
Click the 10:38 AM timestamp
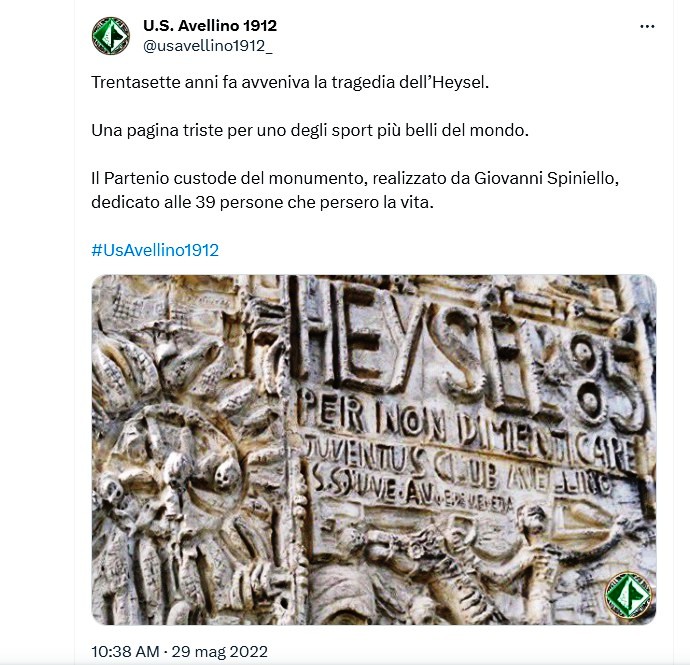point(125,651)
